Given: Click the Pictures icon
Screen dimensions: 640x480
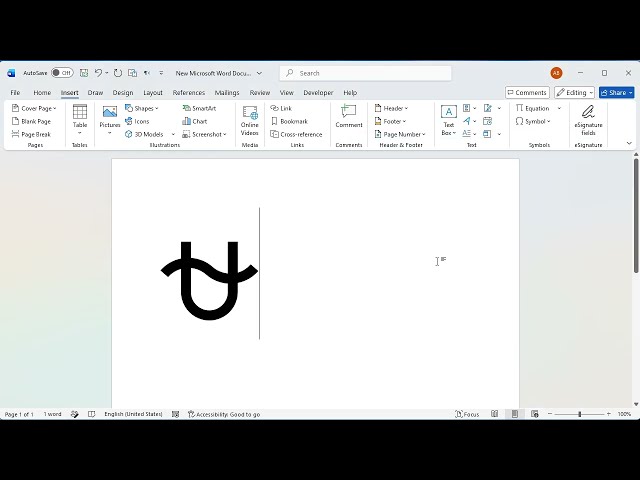Looking at the screenshot, I should (110, 112).
